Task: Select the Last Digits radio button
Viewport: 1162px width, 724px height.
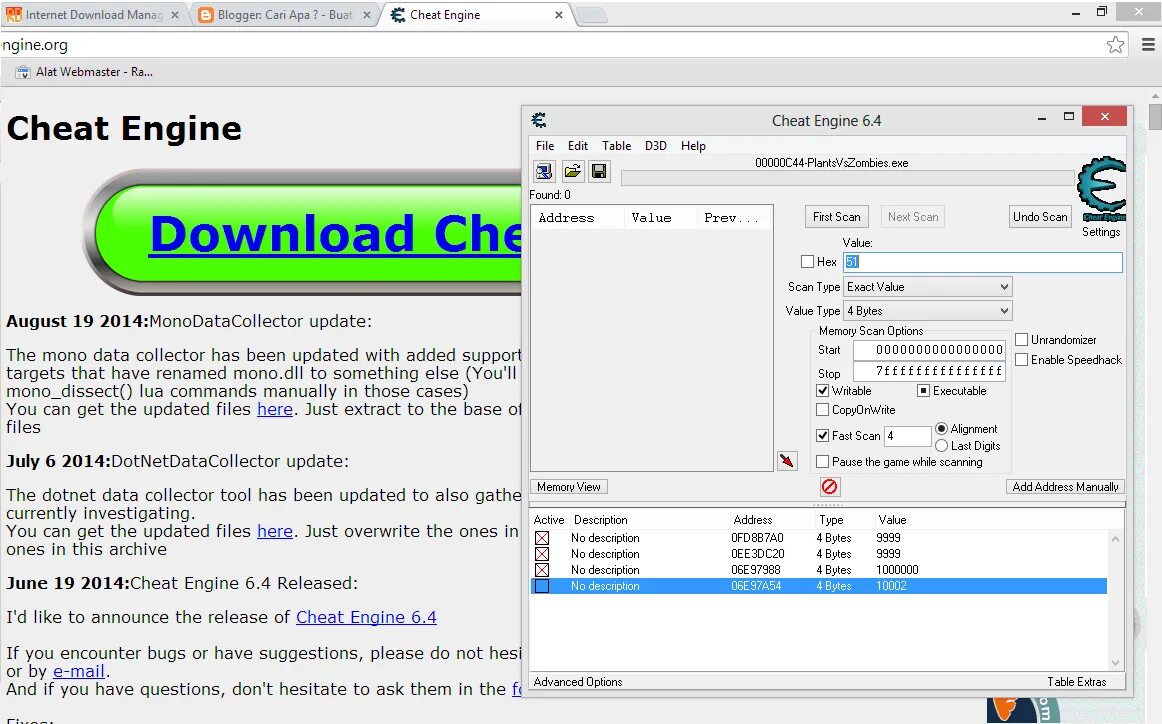Action: coord(942,445)
